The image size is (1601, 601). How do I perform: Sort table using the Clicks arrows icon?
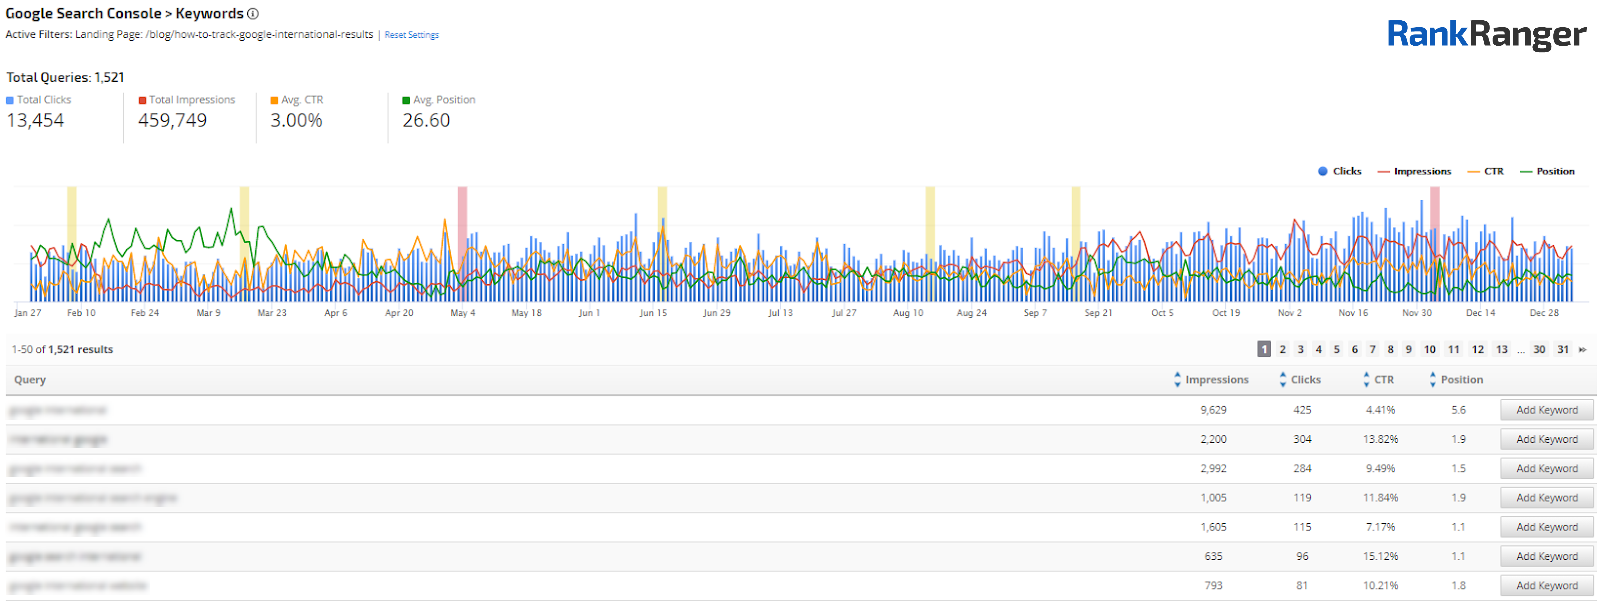1283,380
